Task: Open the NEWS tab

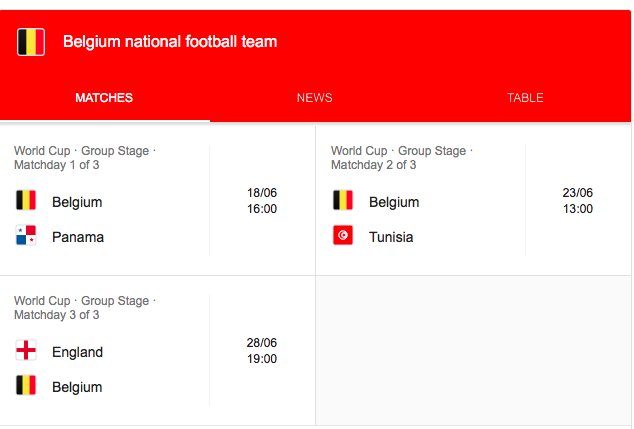Action: [315, 98]
